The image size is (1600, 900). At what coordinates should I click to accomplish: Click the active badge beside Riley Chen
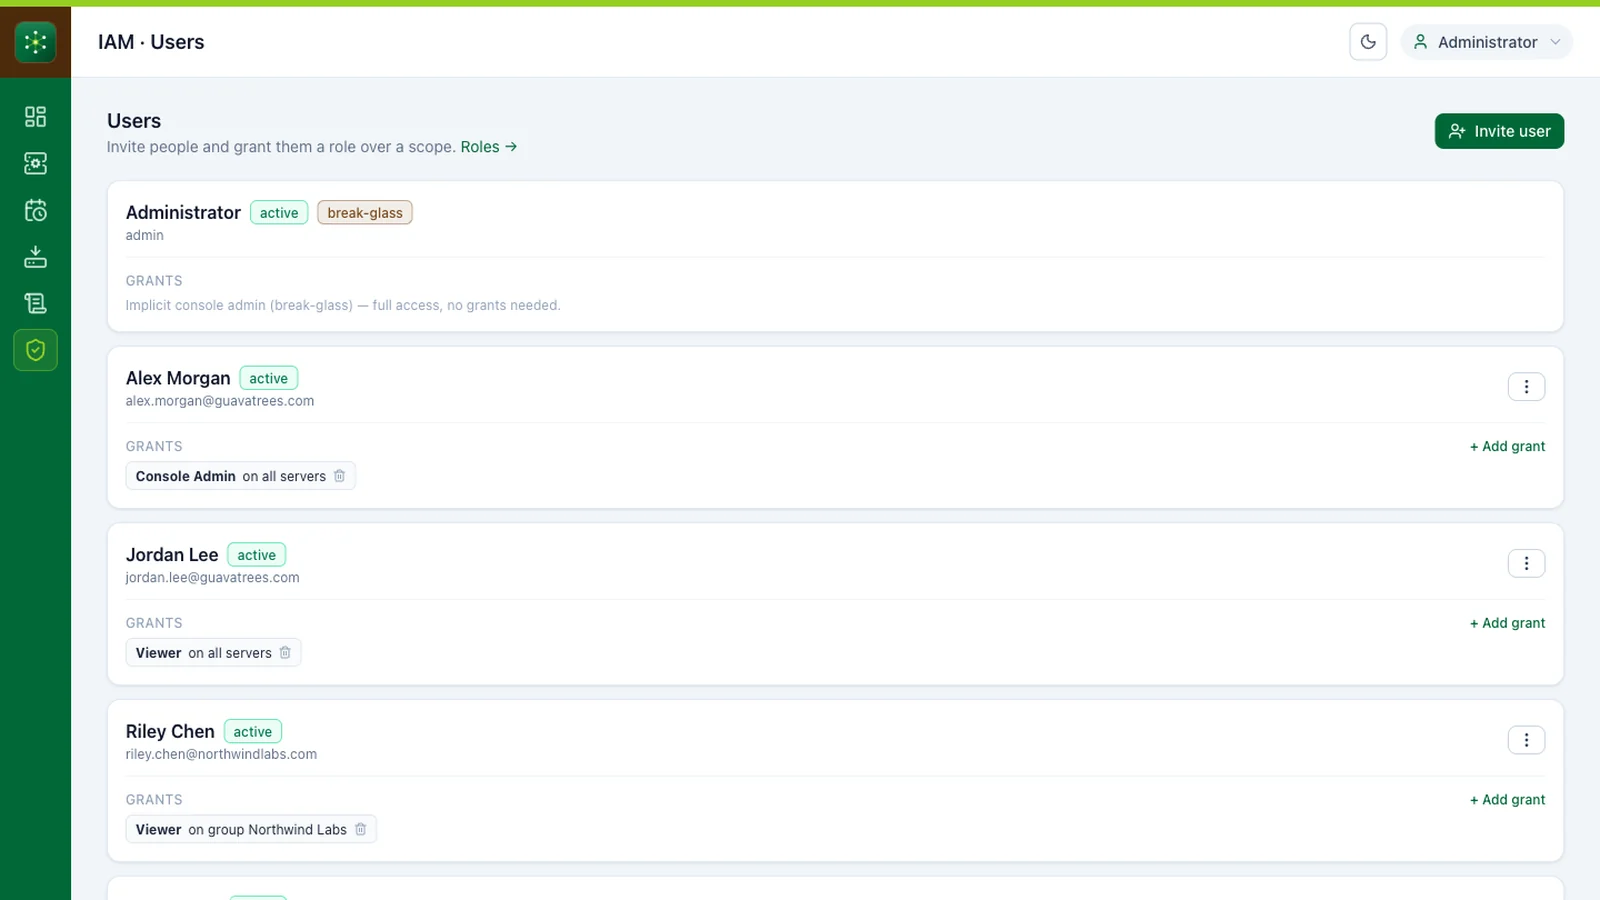click(x=252, y=732)
